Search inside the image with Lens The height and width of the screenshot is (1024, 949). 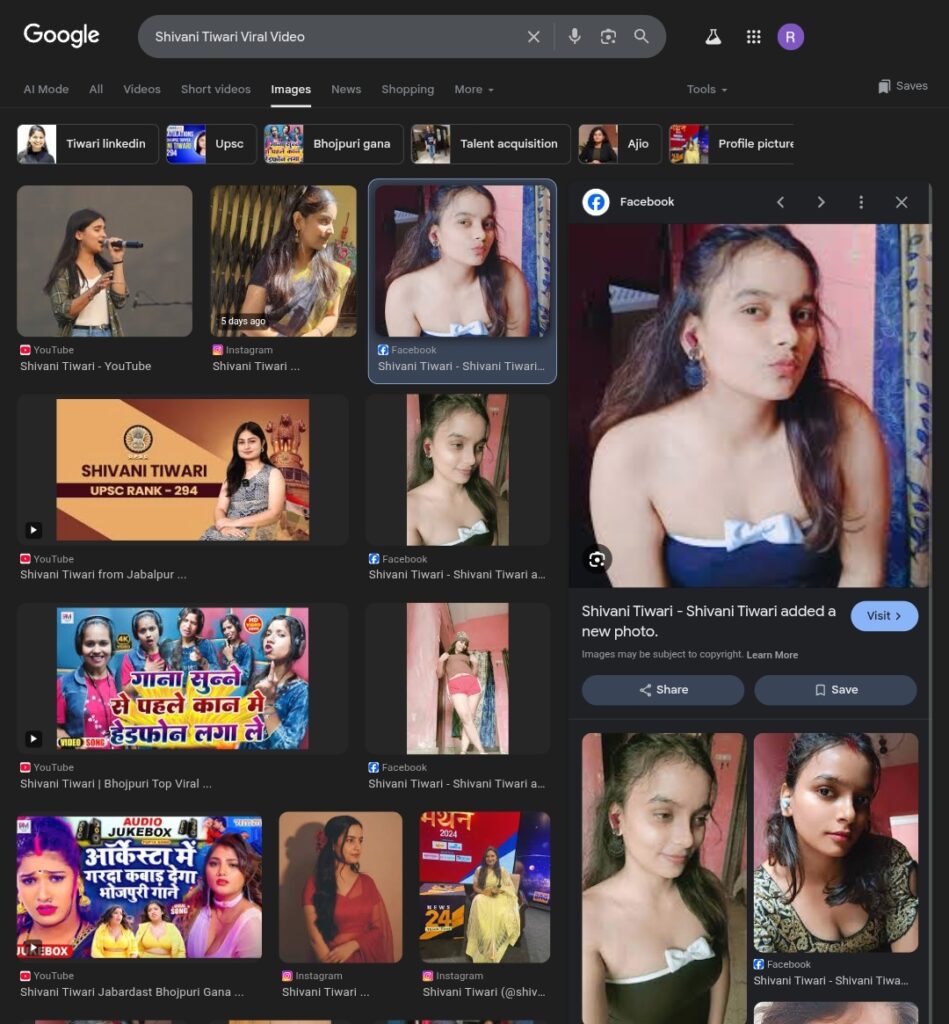tap(596, 559)
